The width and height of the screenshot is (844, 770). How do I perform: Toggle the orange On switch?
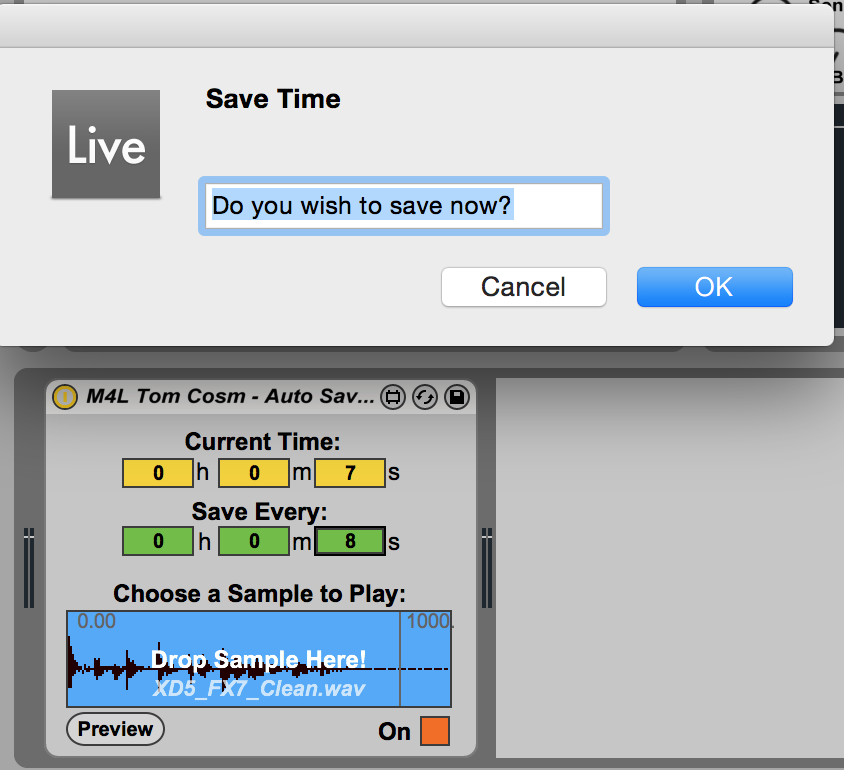(x=435, y=731)
